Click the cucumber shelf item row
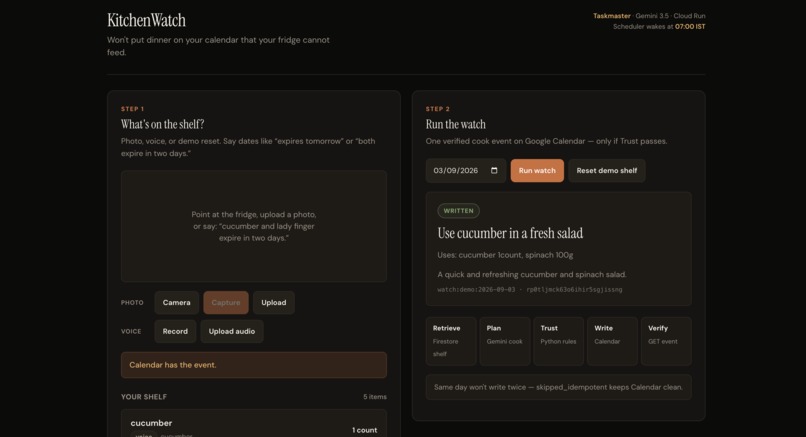806x437 pixels. 254,424
